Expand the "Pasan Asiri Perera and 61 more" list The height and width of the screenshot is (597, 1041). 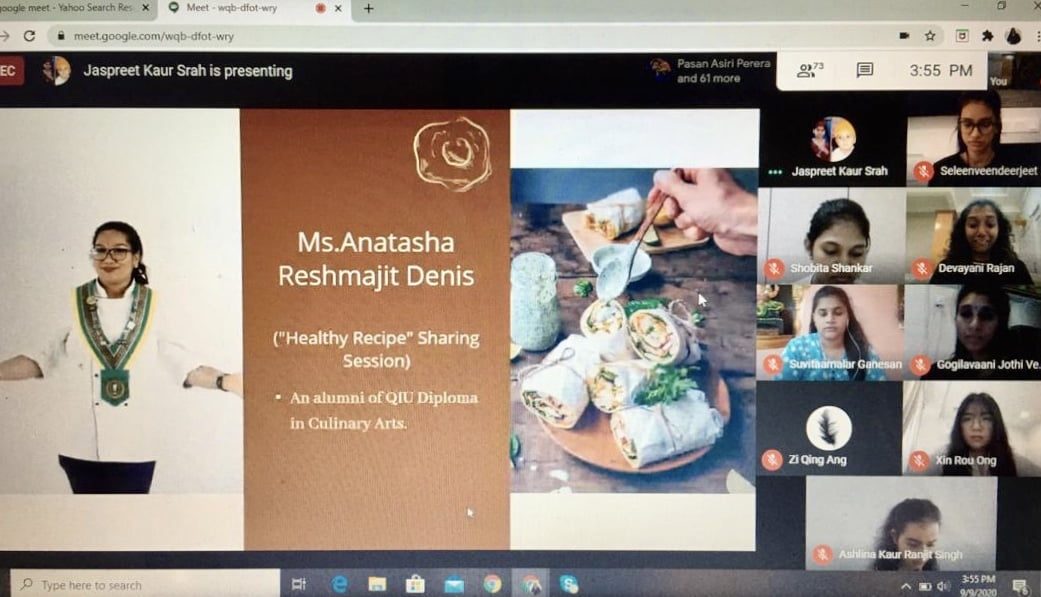click(711, 70)
